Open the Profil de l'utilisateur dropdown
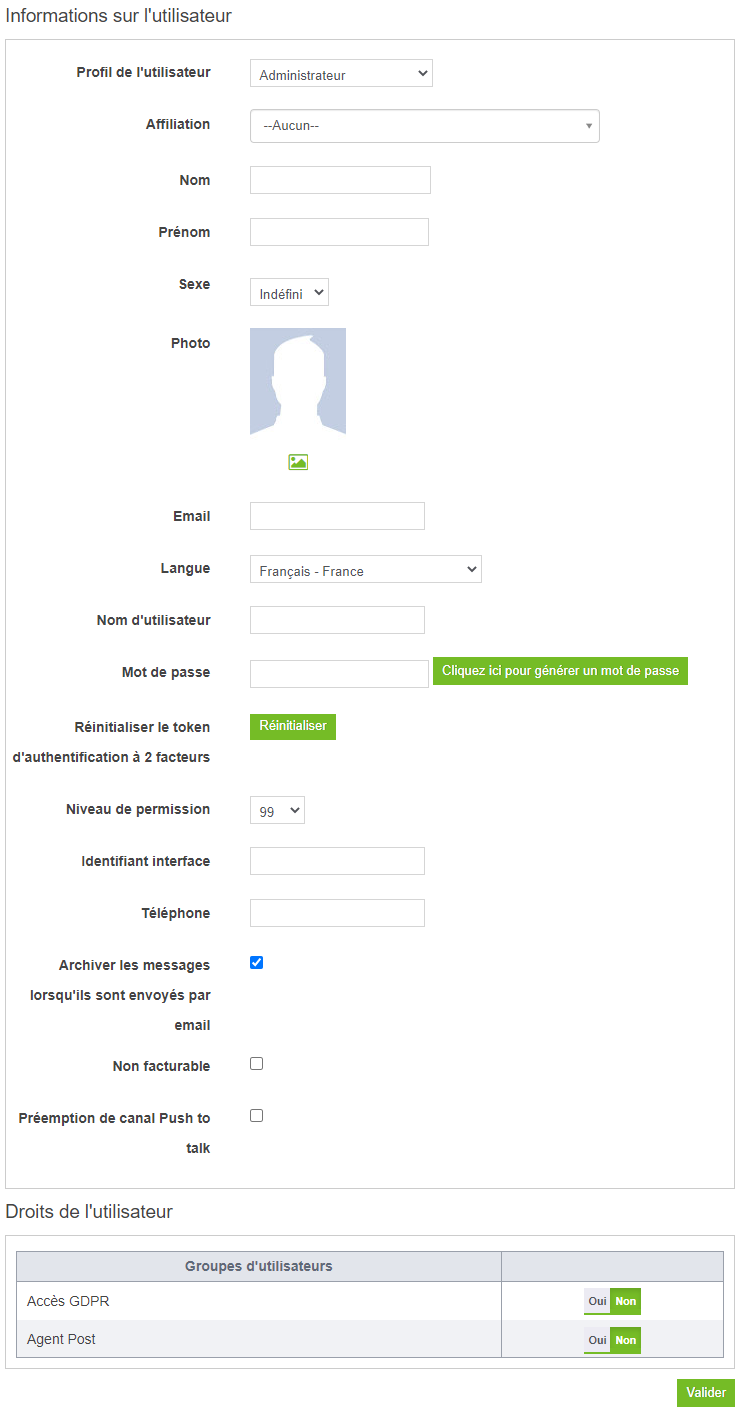743x1414 pixels. tap(341, 74)
